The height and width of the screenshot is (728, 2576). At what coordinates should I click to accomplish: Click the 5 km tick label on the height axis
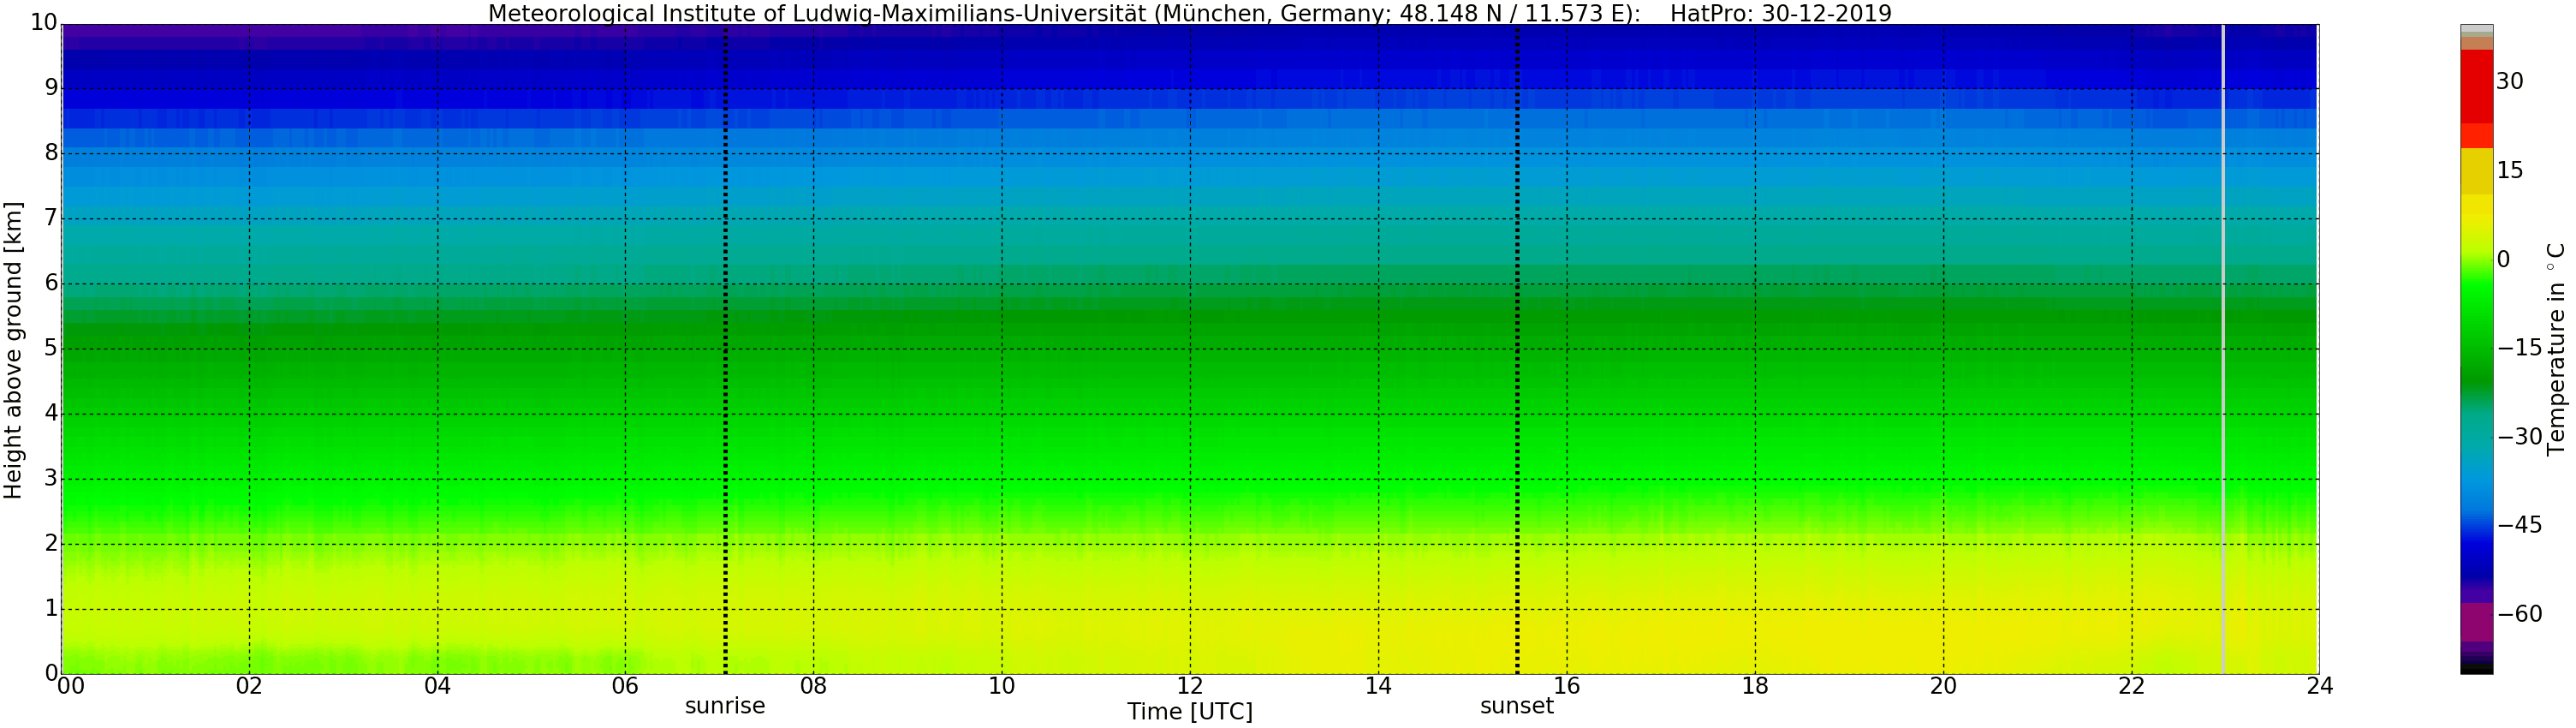click(51, 349)
